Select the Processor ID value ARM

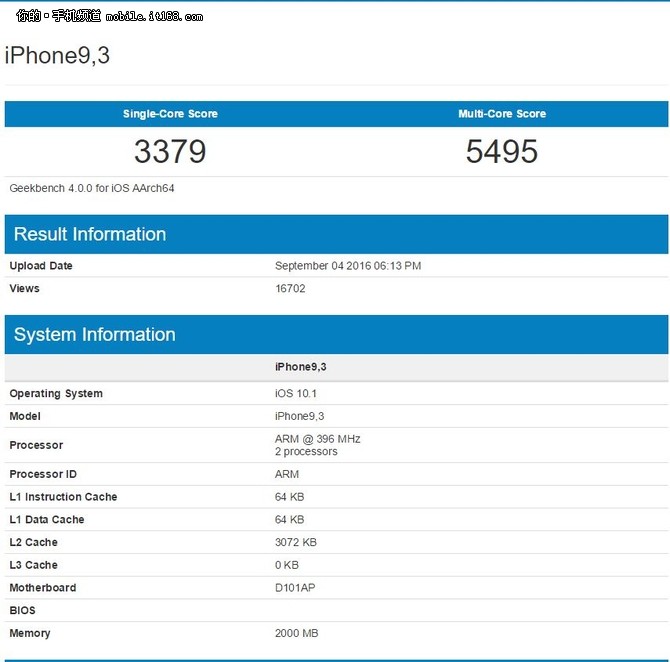pos(287,474)
